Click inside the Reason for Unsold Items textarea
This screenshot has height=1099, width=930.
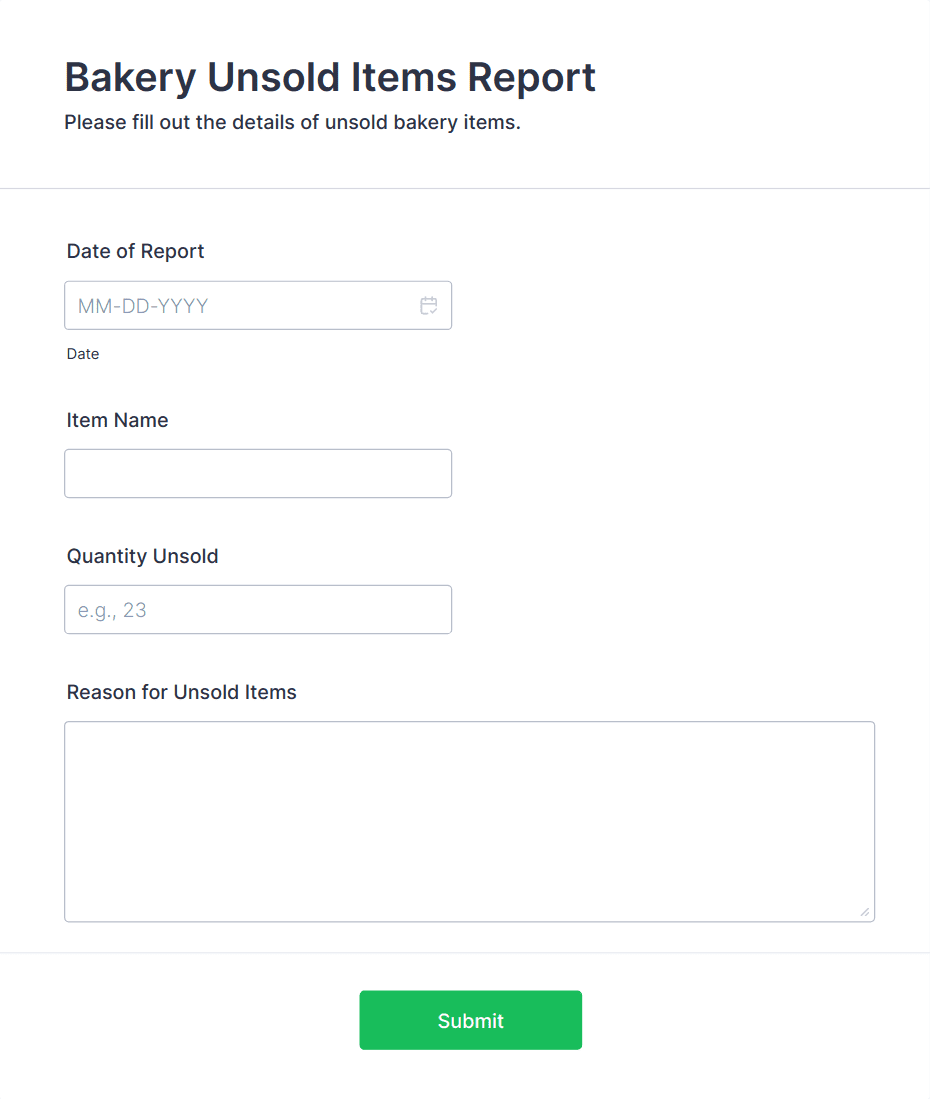coord(469,821)
